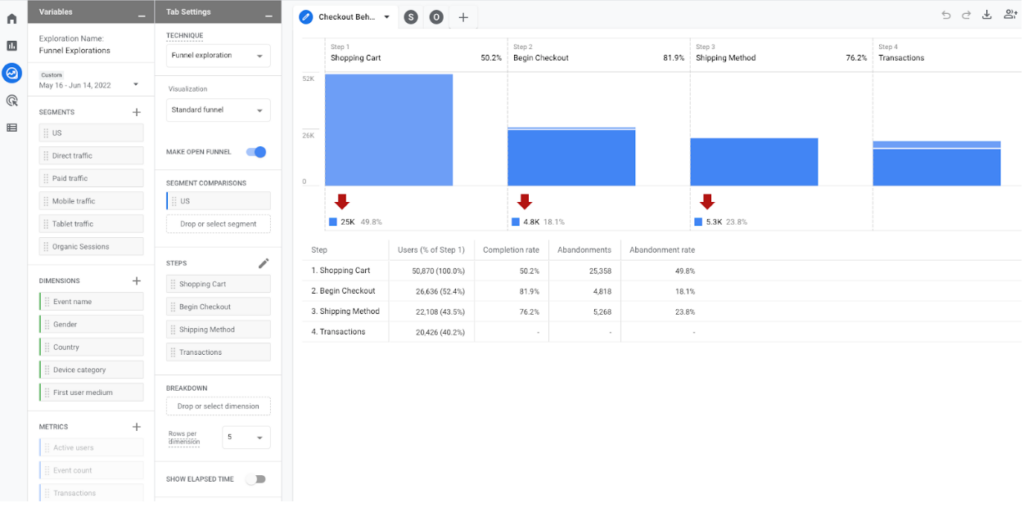Open the Advertising icon in sidebar
The image size is (1024, 507).
tap(12, 100)
